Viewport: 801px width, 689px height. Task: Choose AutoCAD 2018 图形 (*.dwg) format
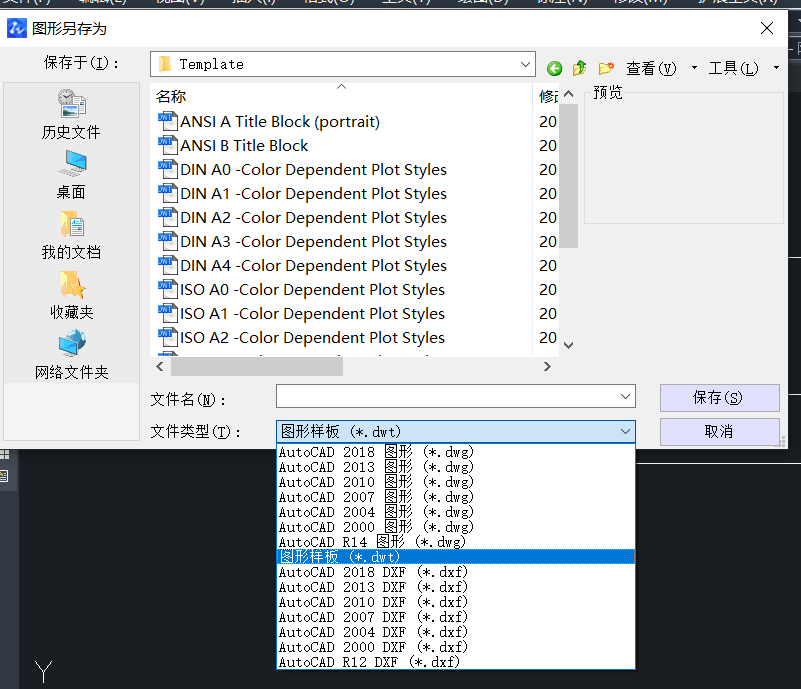[376, 452]
